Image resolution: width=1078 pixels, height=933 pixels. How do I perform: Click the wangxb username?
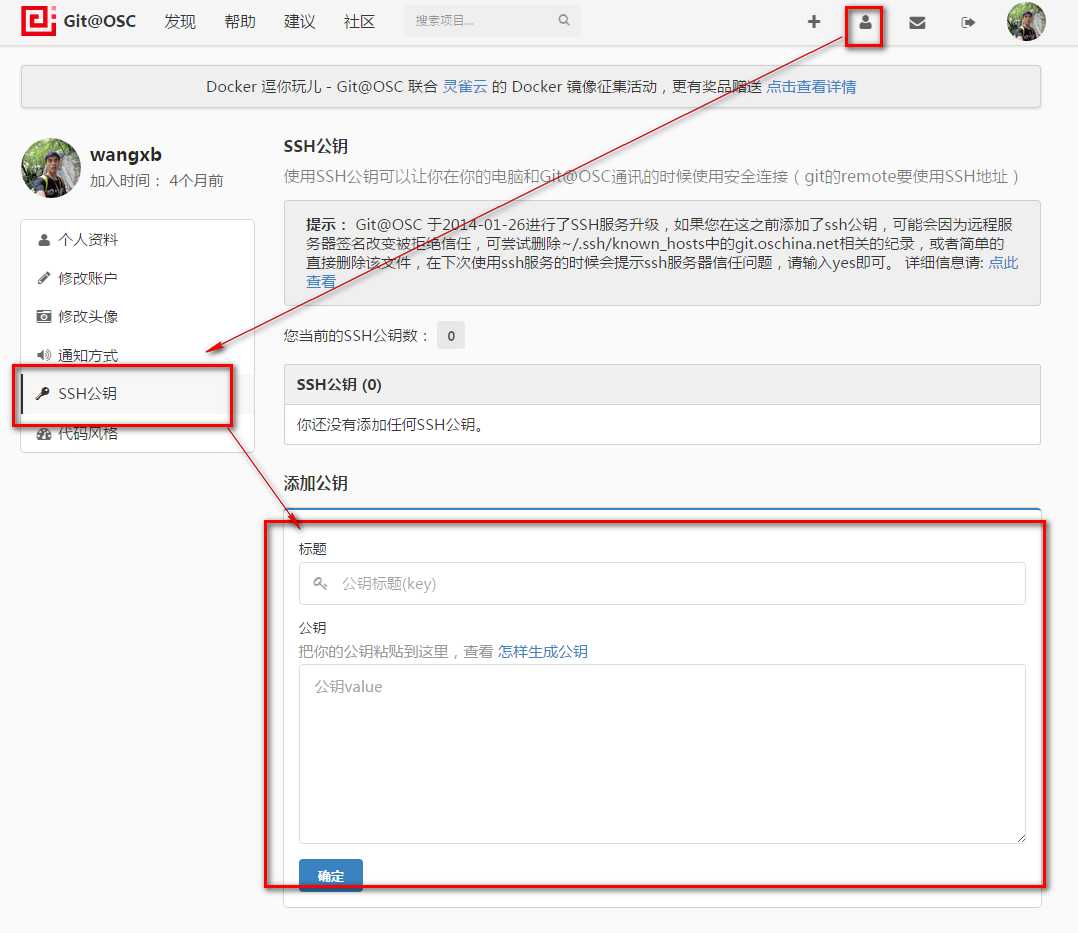[126, 155]
